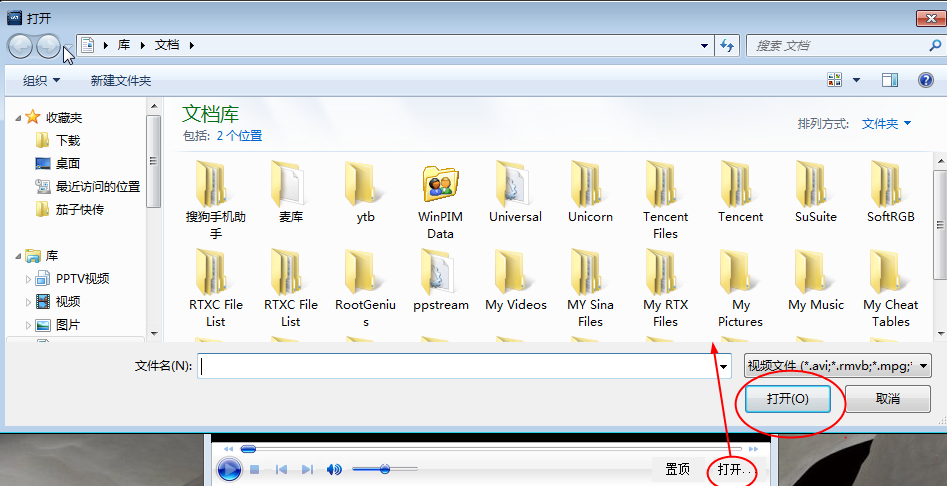This screenshot has width=947, height=486.
Task: Open the view options dropdown arrow
Action: coord(856,80)
